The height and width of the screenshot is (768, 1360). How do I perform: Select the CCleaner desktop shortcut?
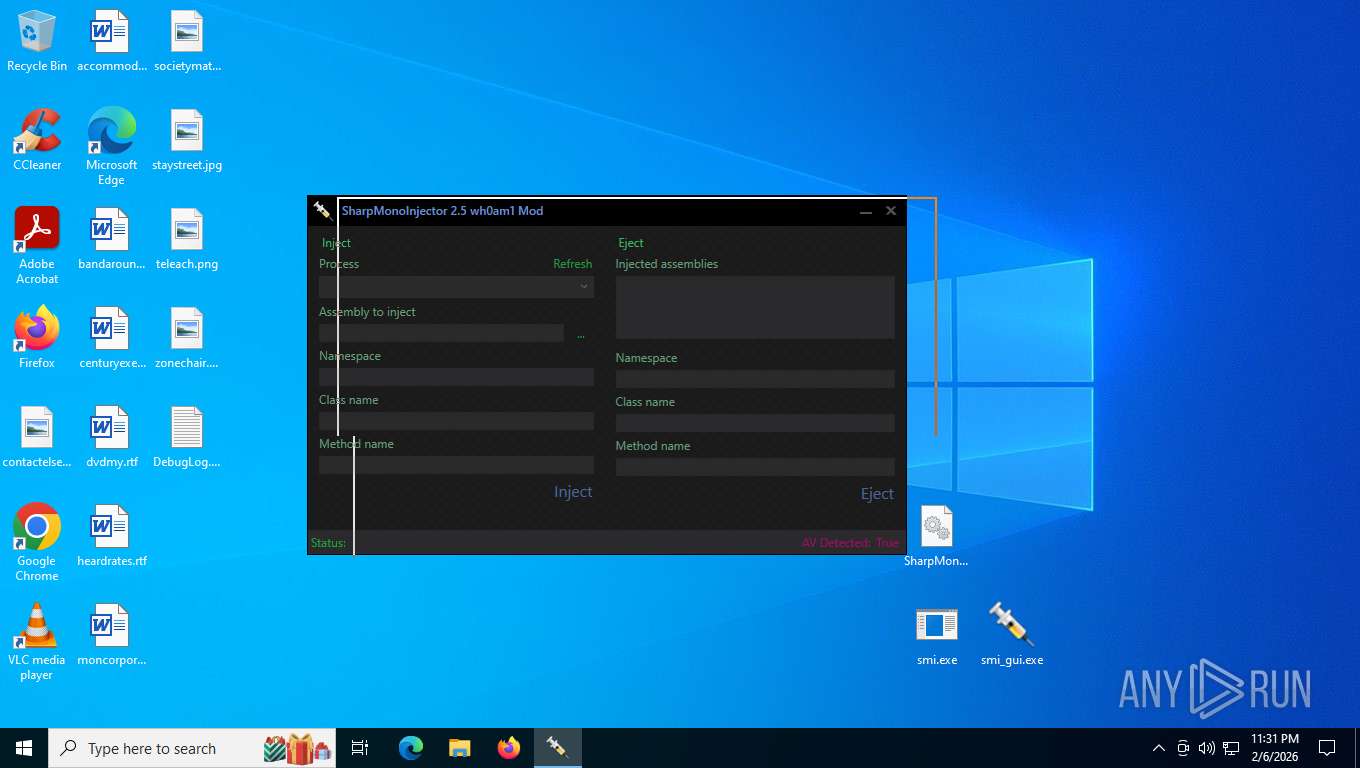click(37, 141)
